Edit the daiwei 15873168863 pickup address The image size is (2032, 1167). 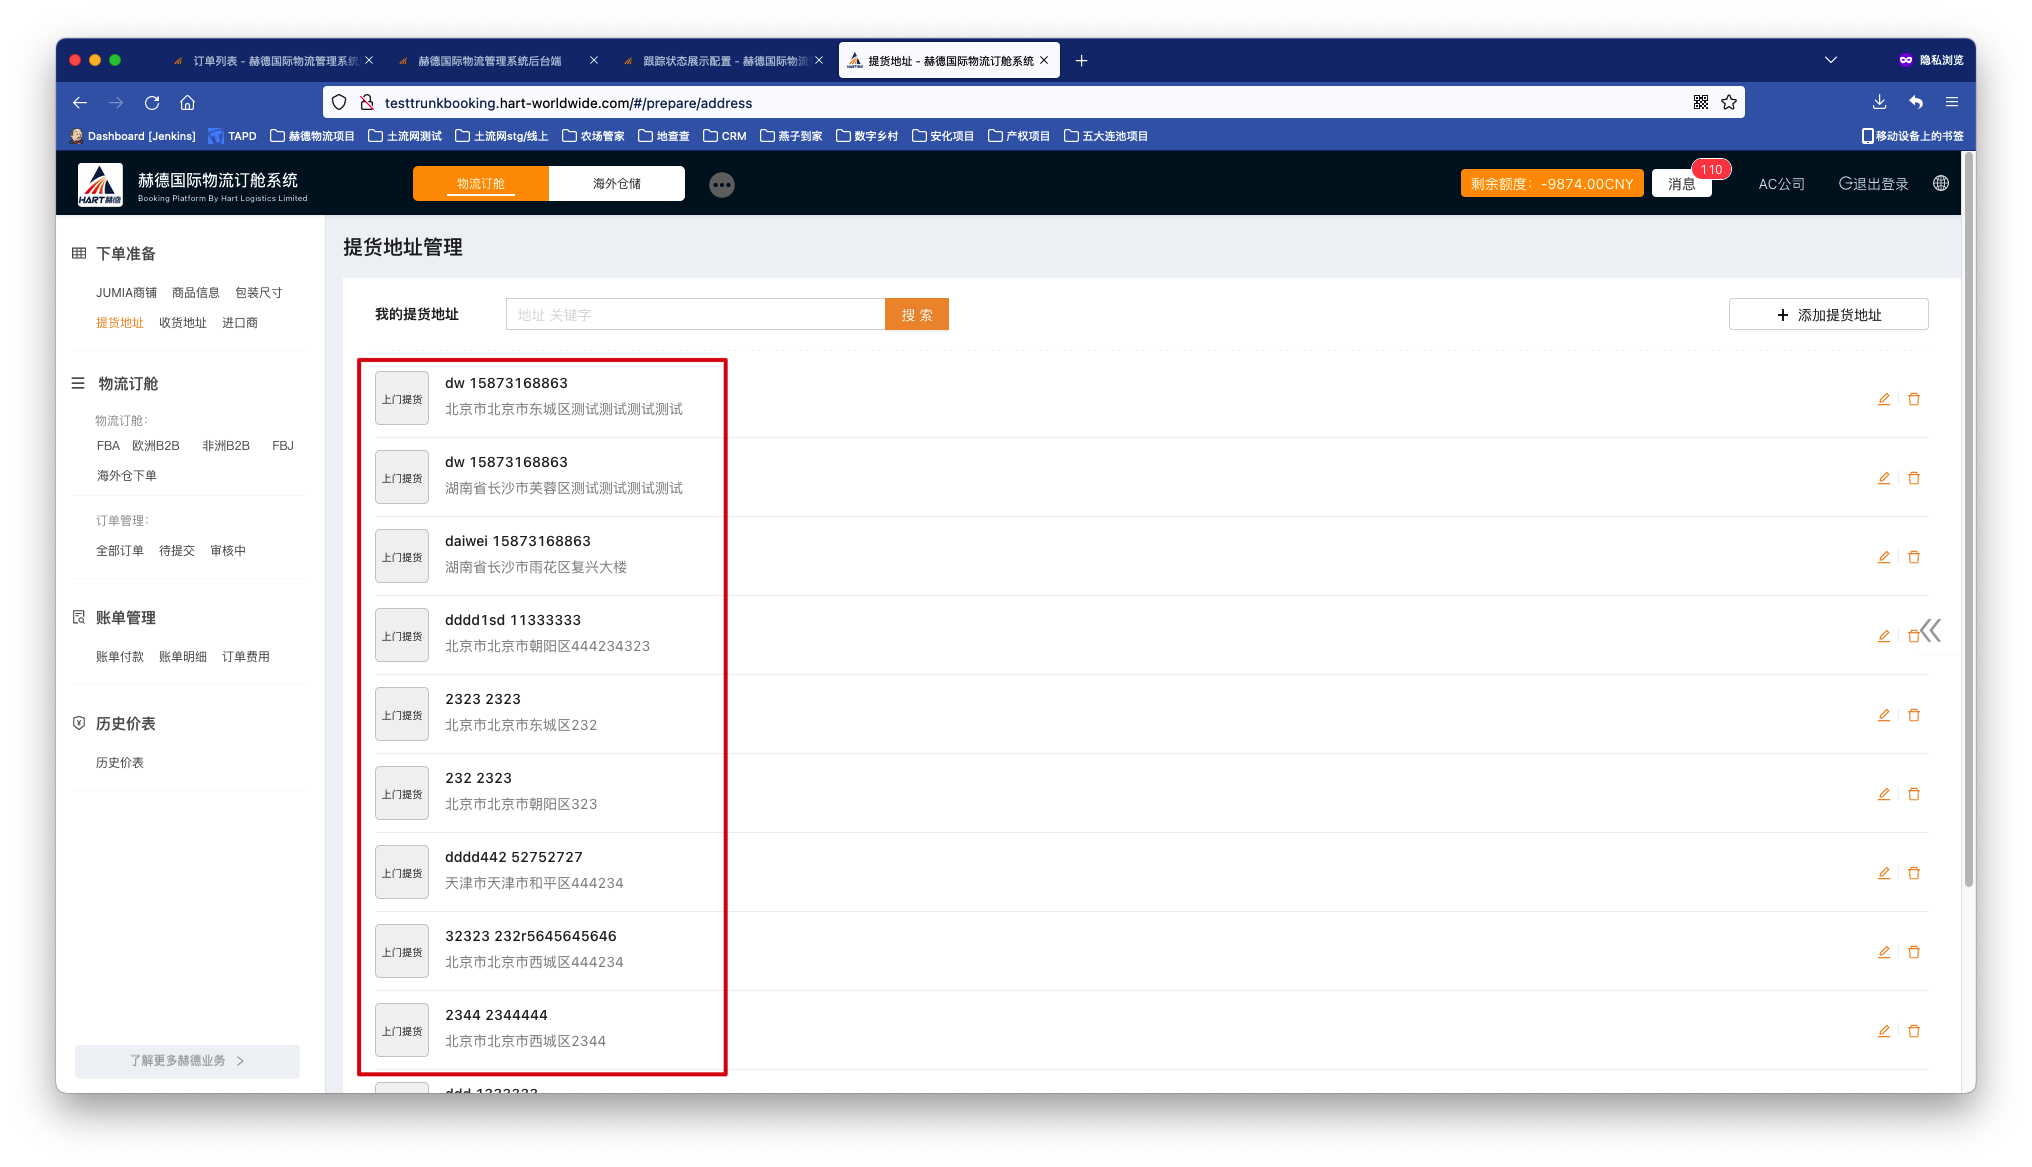[x=1884, y=557]
